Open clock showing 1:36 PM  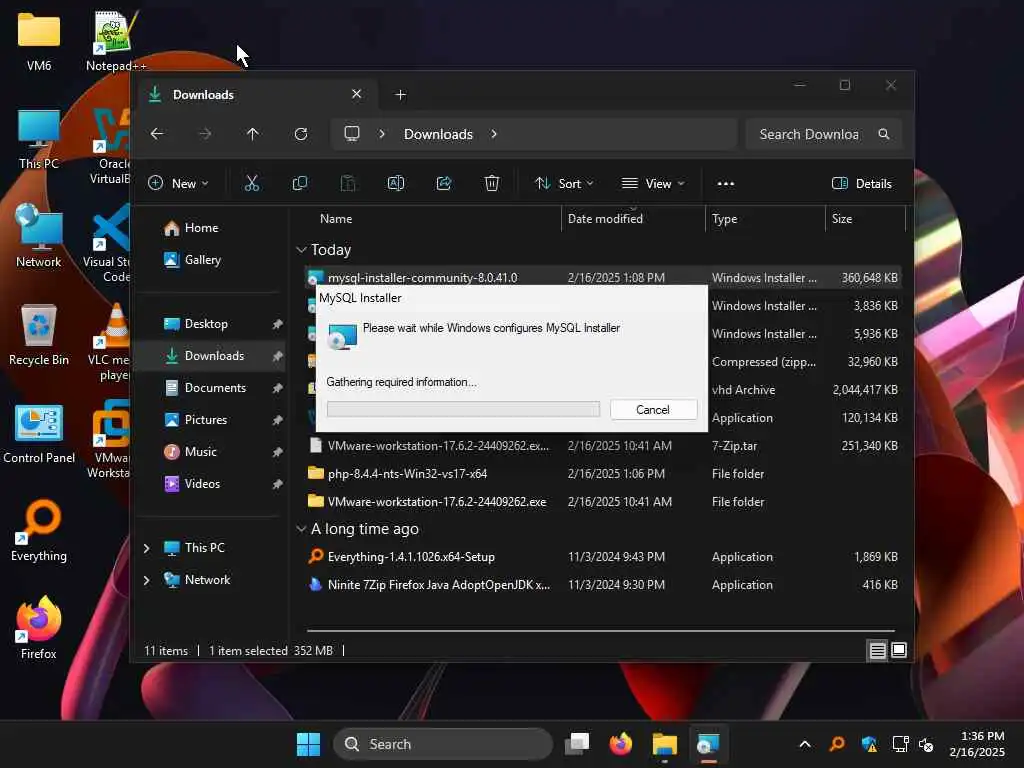point(977,744)
